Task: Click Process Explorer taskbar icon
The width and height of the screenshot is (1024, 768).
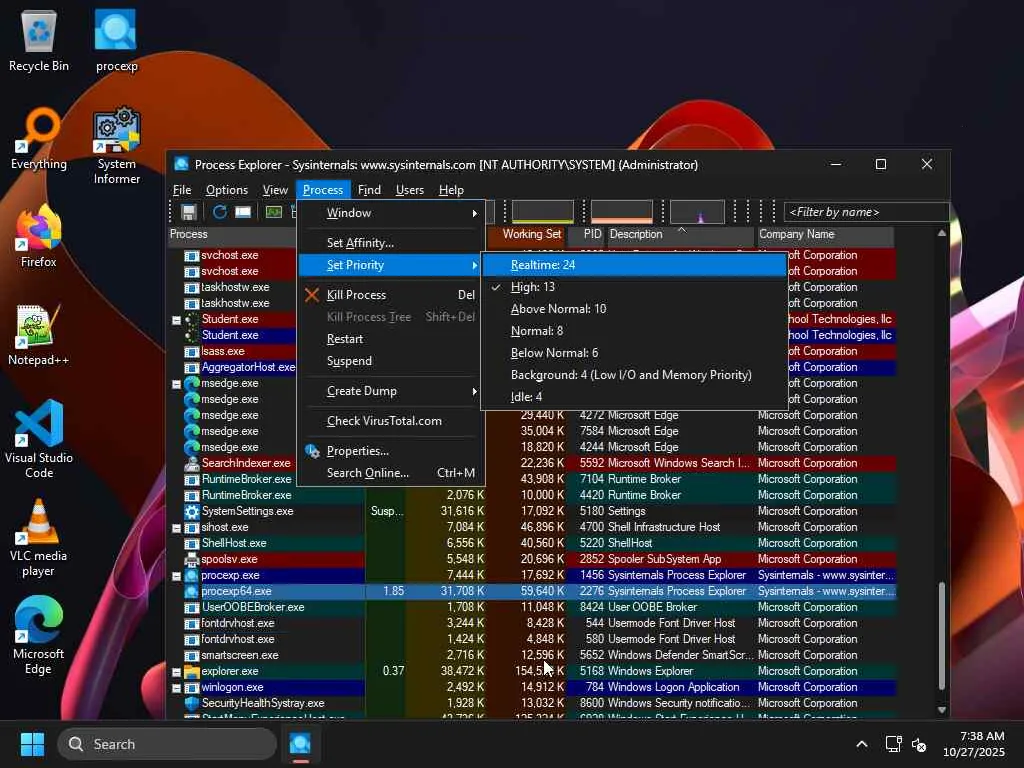Action: (300, 744)
